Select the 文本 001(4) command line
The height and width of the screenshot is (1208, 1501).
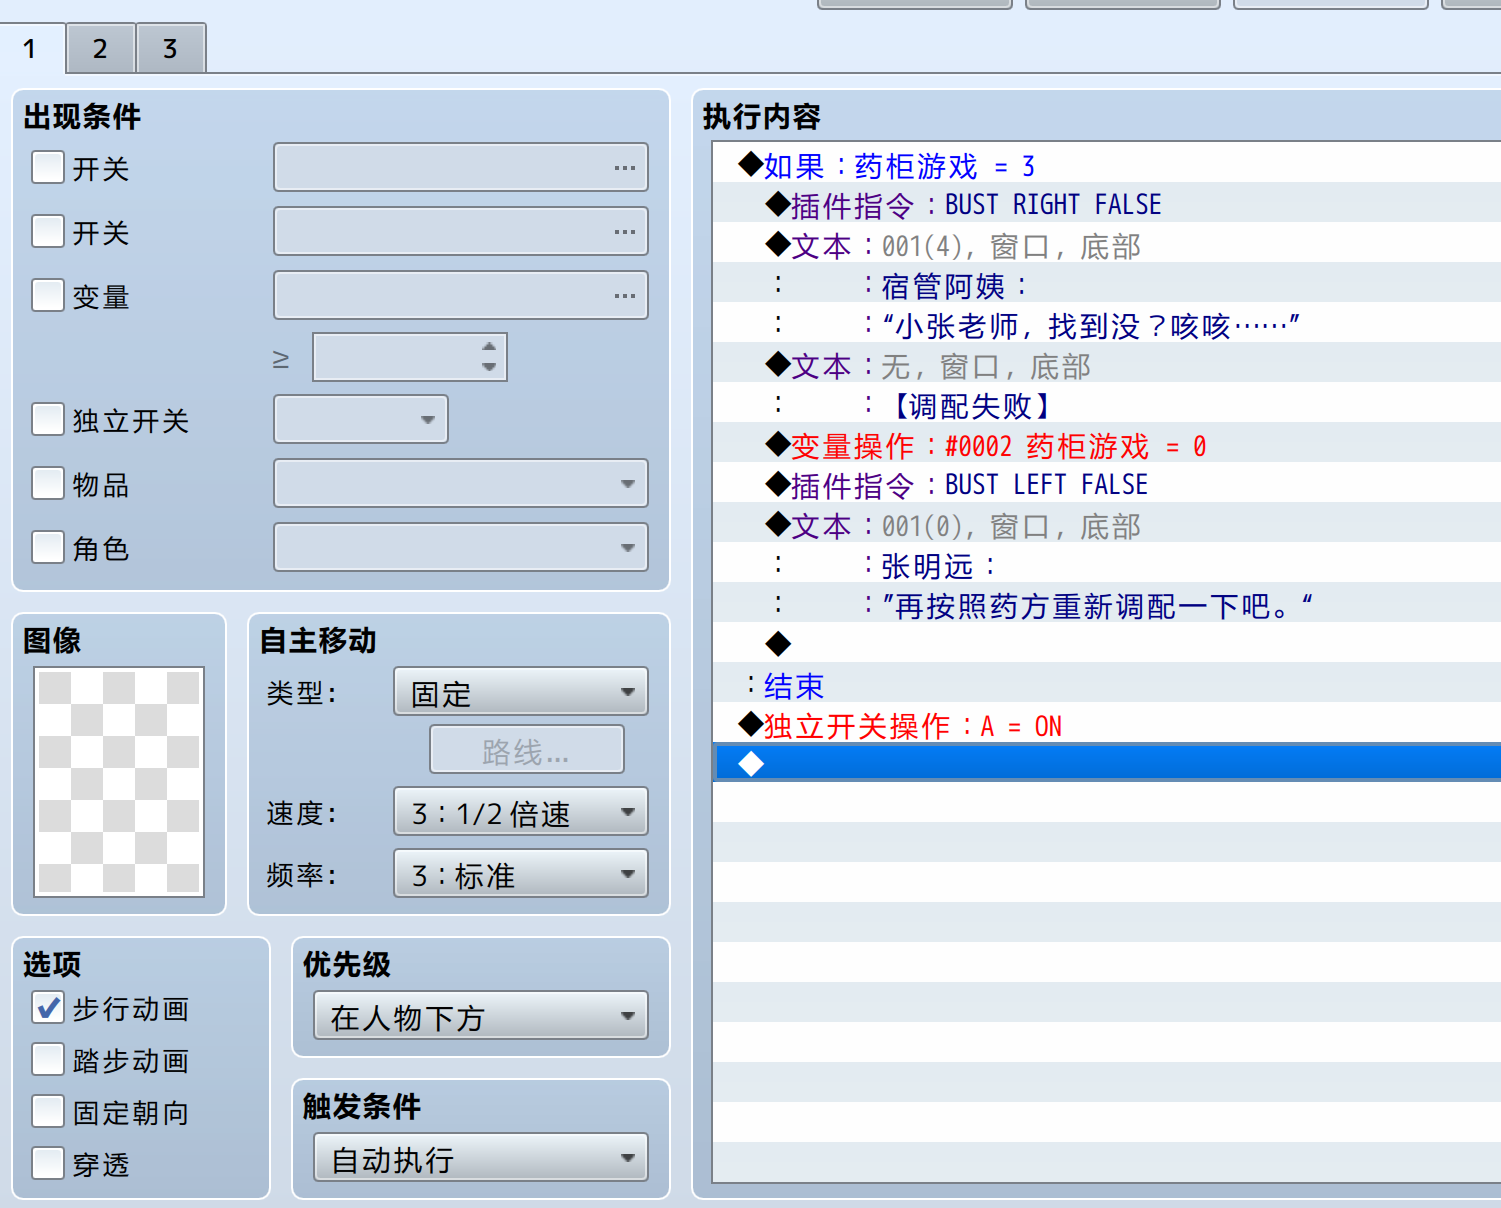point(1107,243)
